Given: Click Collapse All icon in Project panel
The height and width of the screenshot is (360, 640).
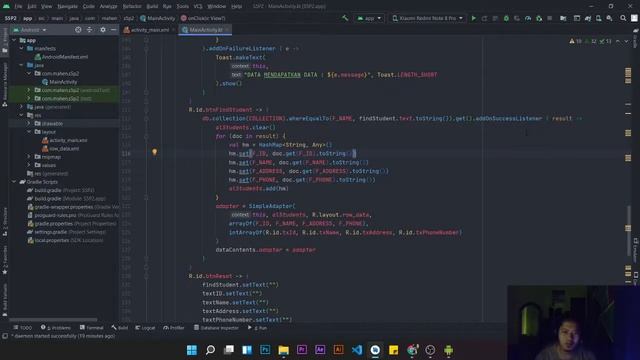Looking at the screenshot, I should [89, 30].
